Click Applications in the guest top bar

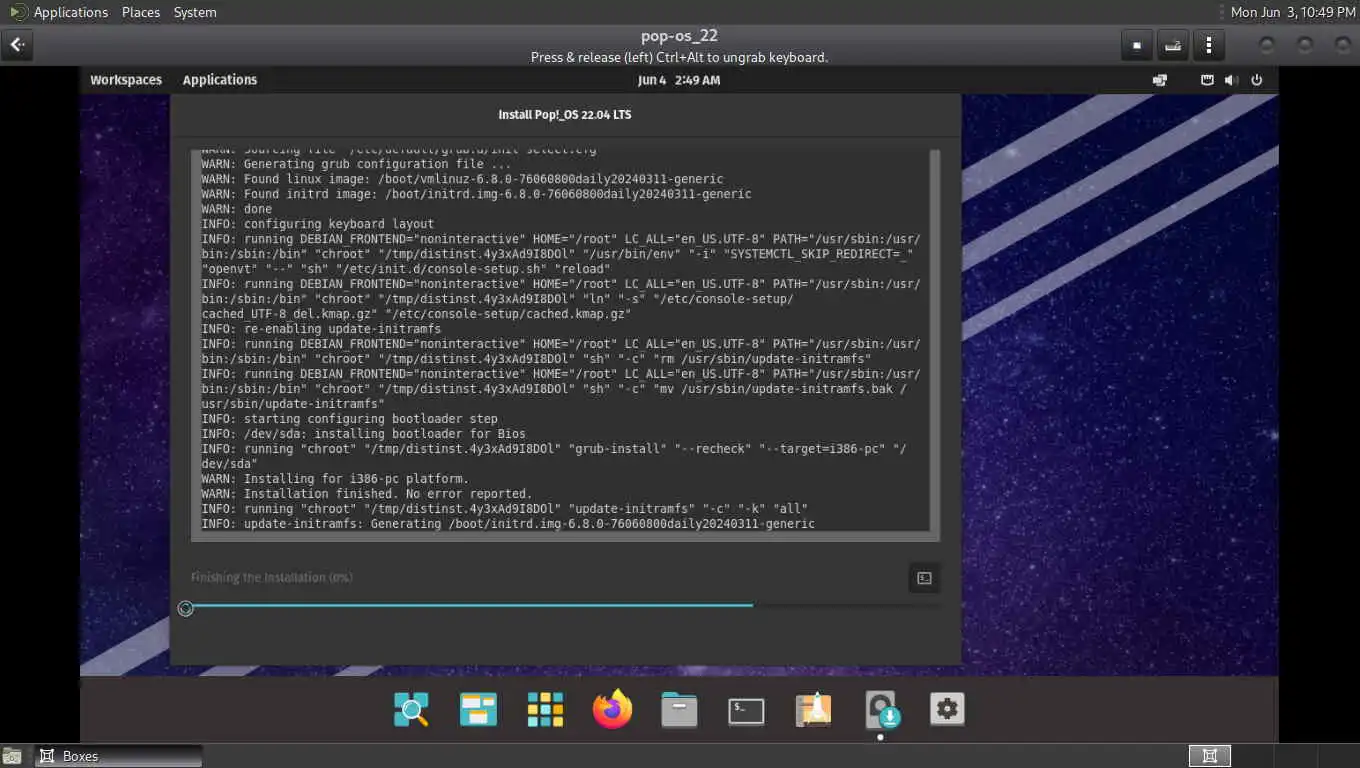220,80
